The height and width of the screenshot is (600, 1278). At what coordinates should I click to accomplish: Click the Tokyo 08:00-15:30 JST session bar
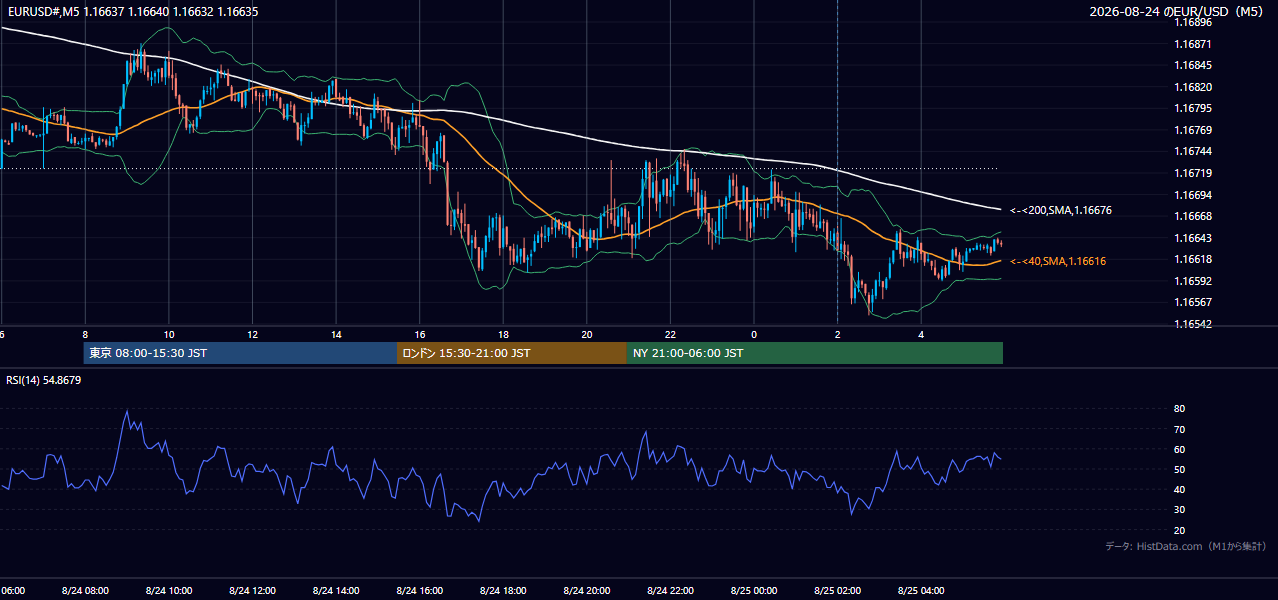click(241, 353)
